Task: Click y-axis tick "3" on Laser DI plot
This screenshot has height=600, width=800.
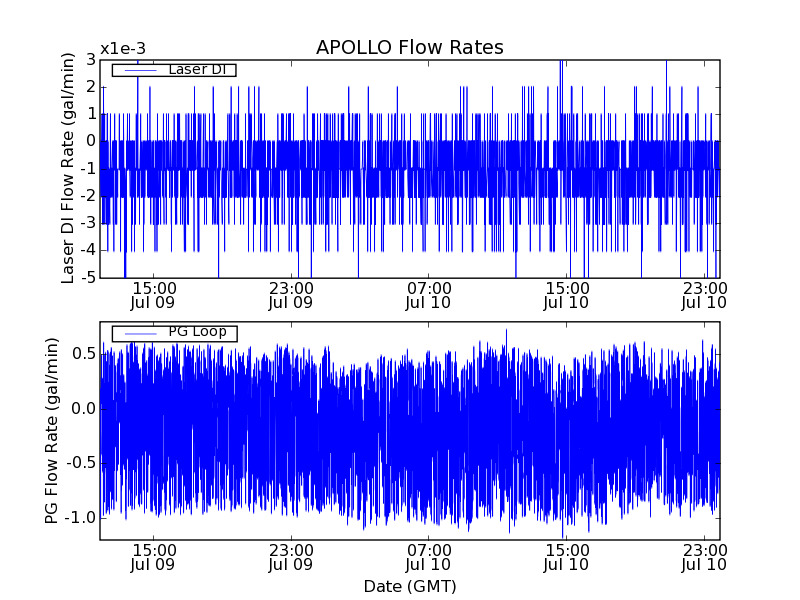Action: tap(91, 60)
